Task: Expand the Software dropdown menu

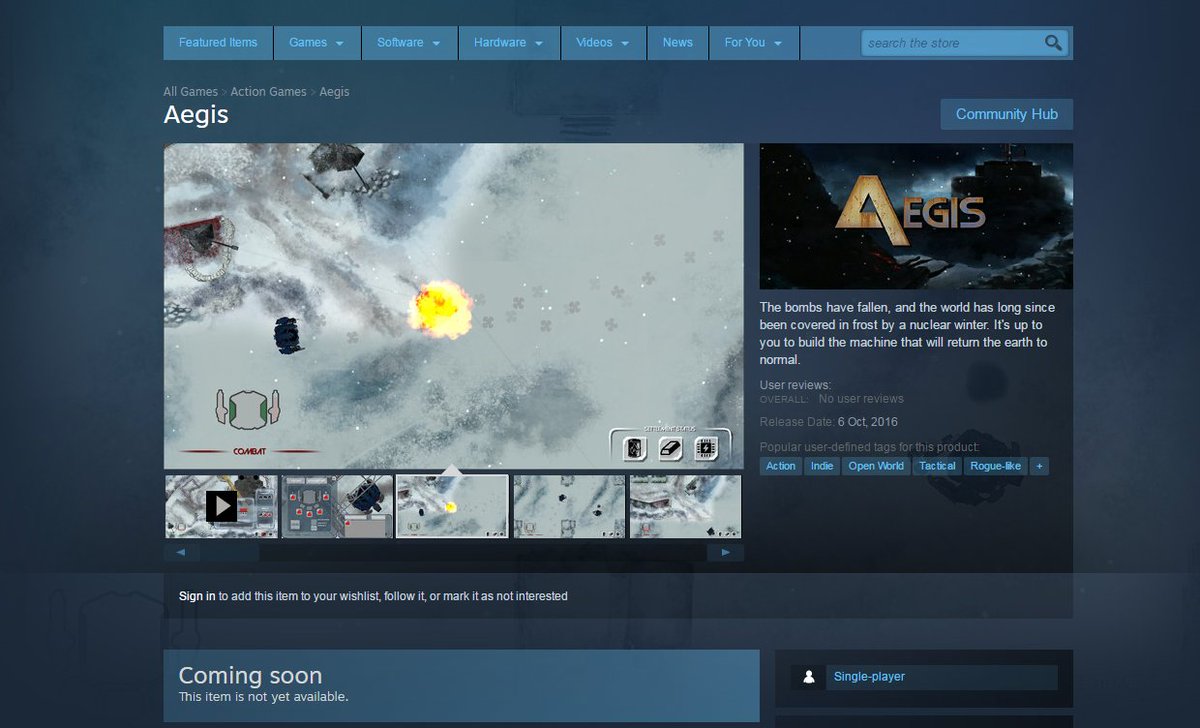Action: coord(409,43)
